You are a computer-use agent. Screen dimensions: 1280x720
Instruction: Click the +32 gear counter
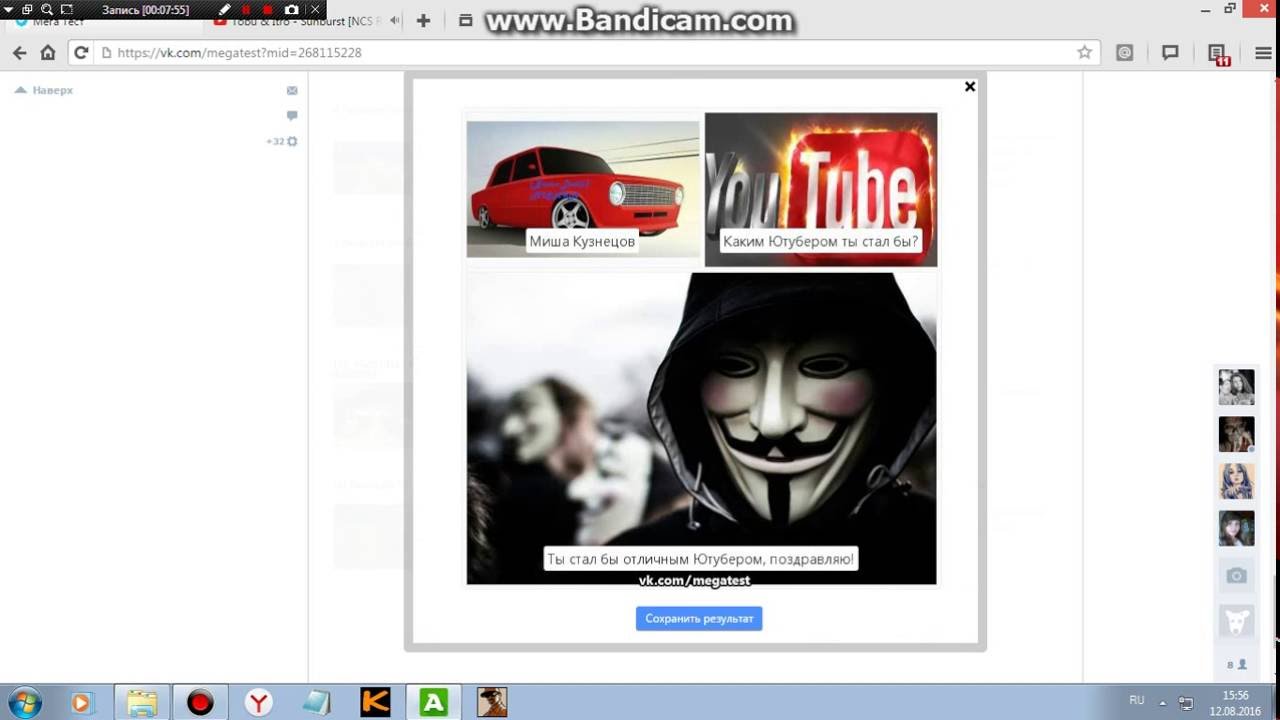(282, 142)
